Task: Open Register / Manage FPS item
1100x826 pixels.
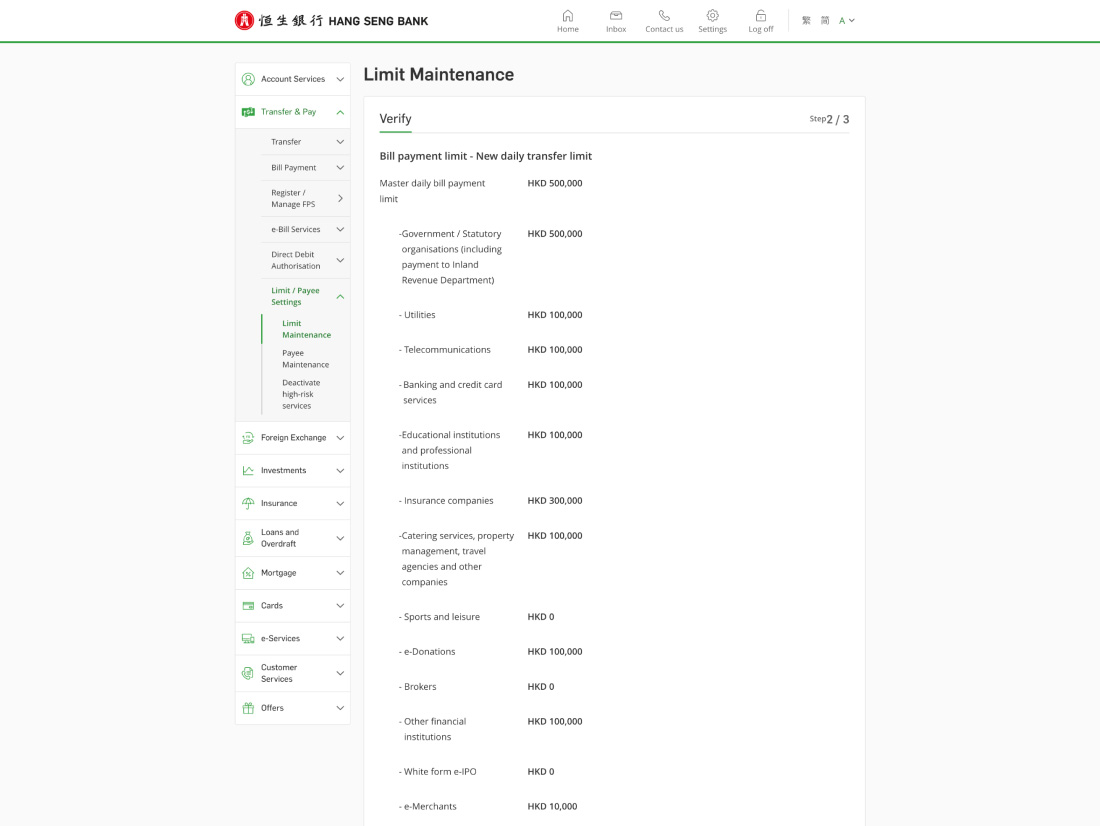Action: point(293,198)
